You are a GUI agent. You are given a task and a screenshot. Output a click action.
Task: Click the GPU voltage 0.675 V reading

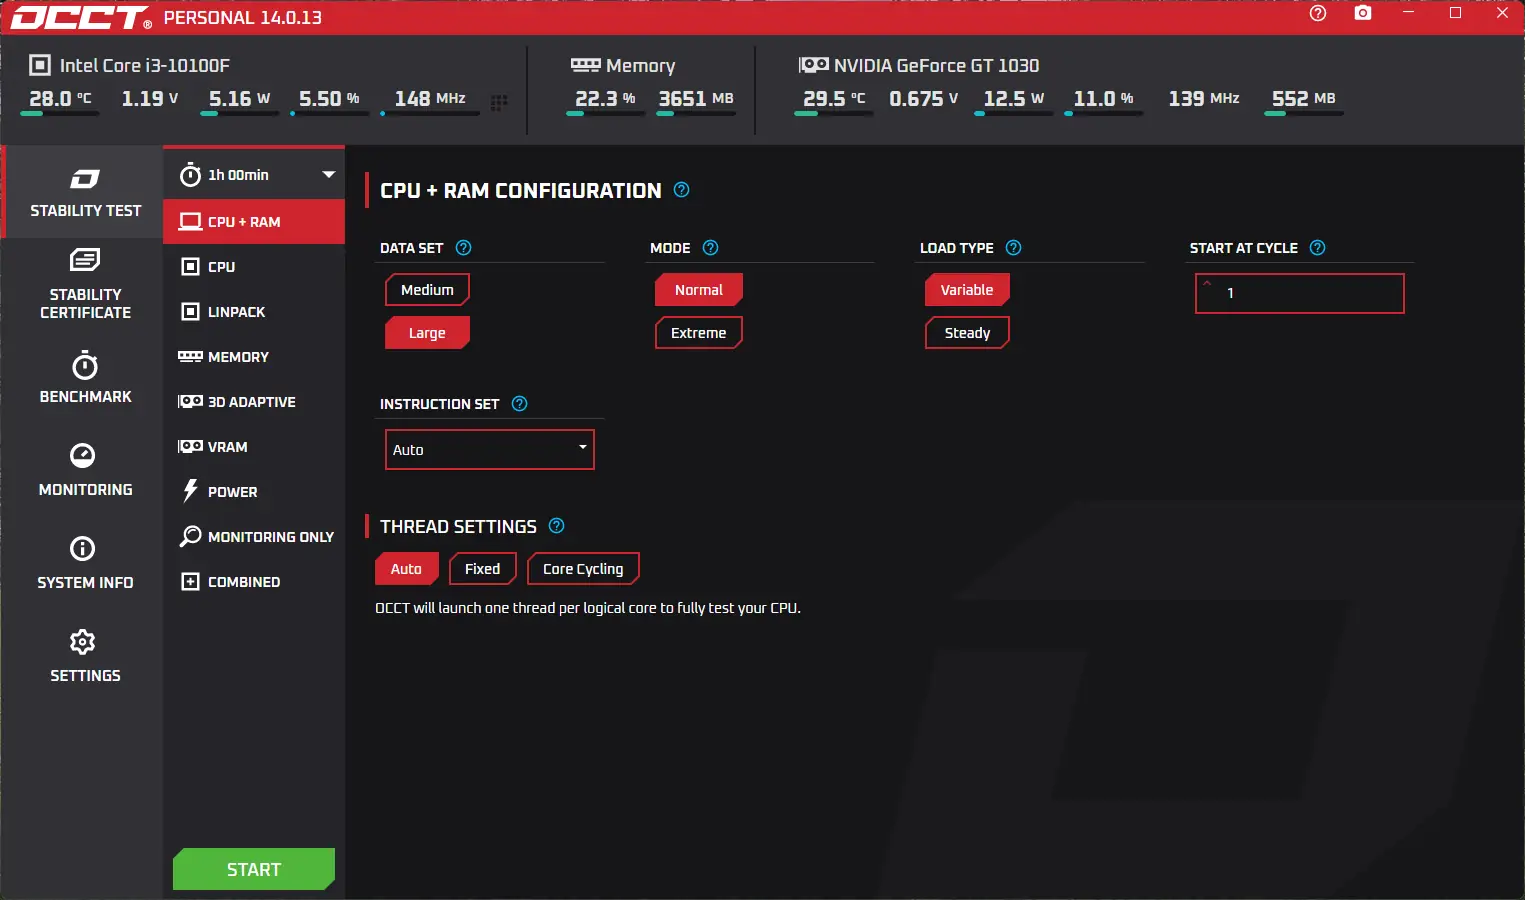(924, 99)
